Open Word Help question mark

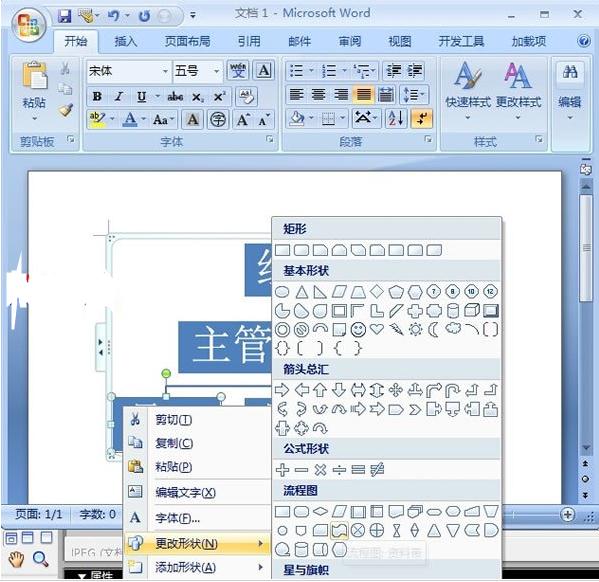point(583,41)
